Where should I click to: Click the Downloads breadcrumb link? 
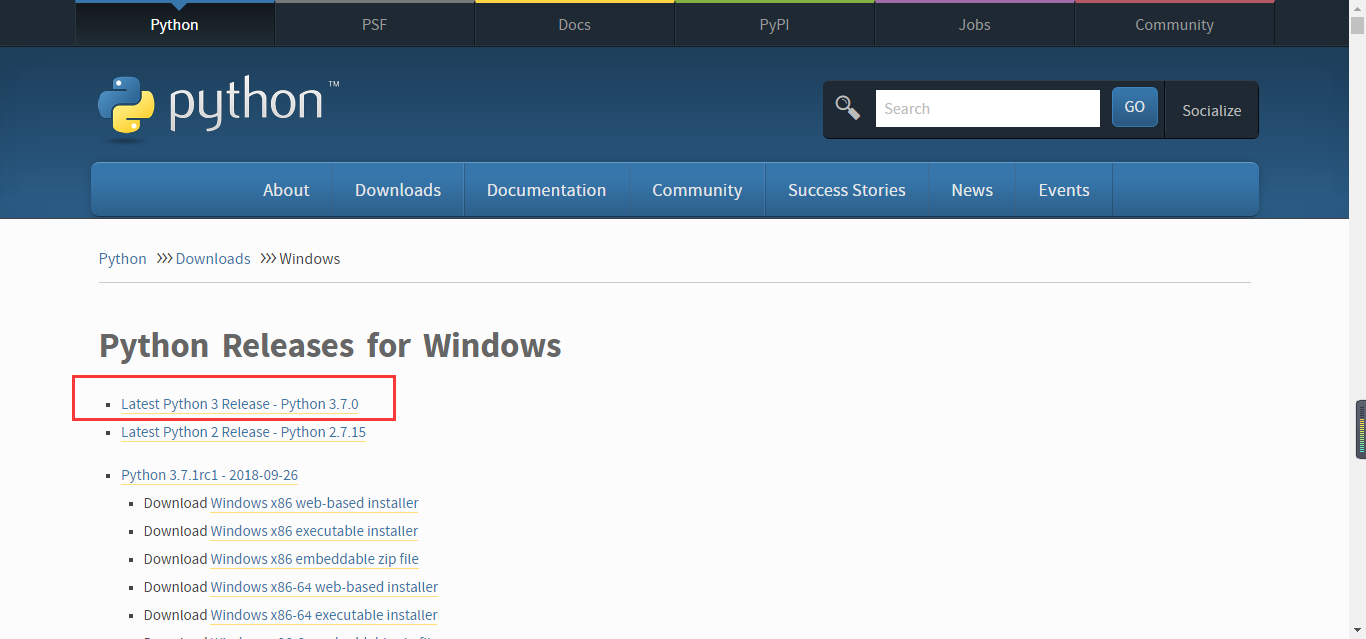[x=213, y=259]
